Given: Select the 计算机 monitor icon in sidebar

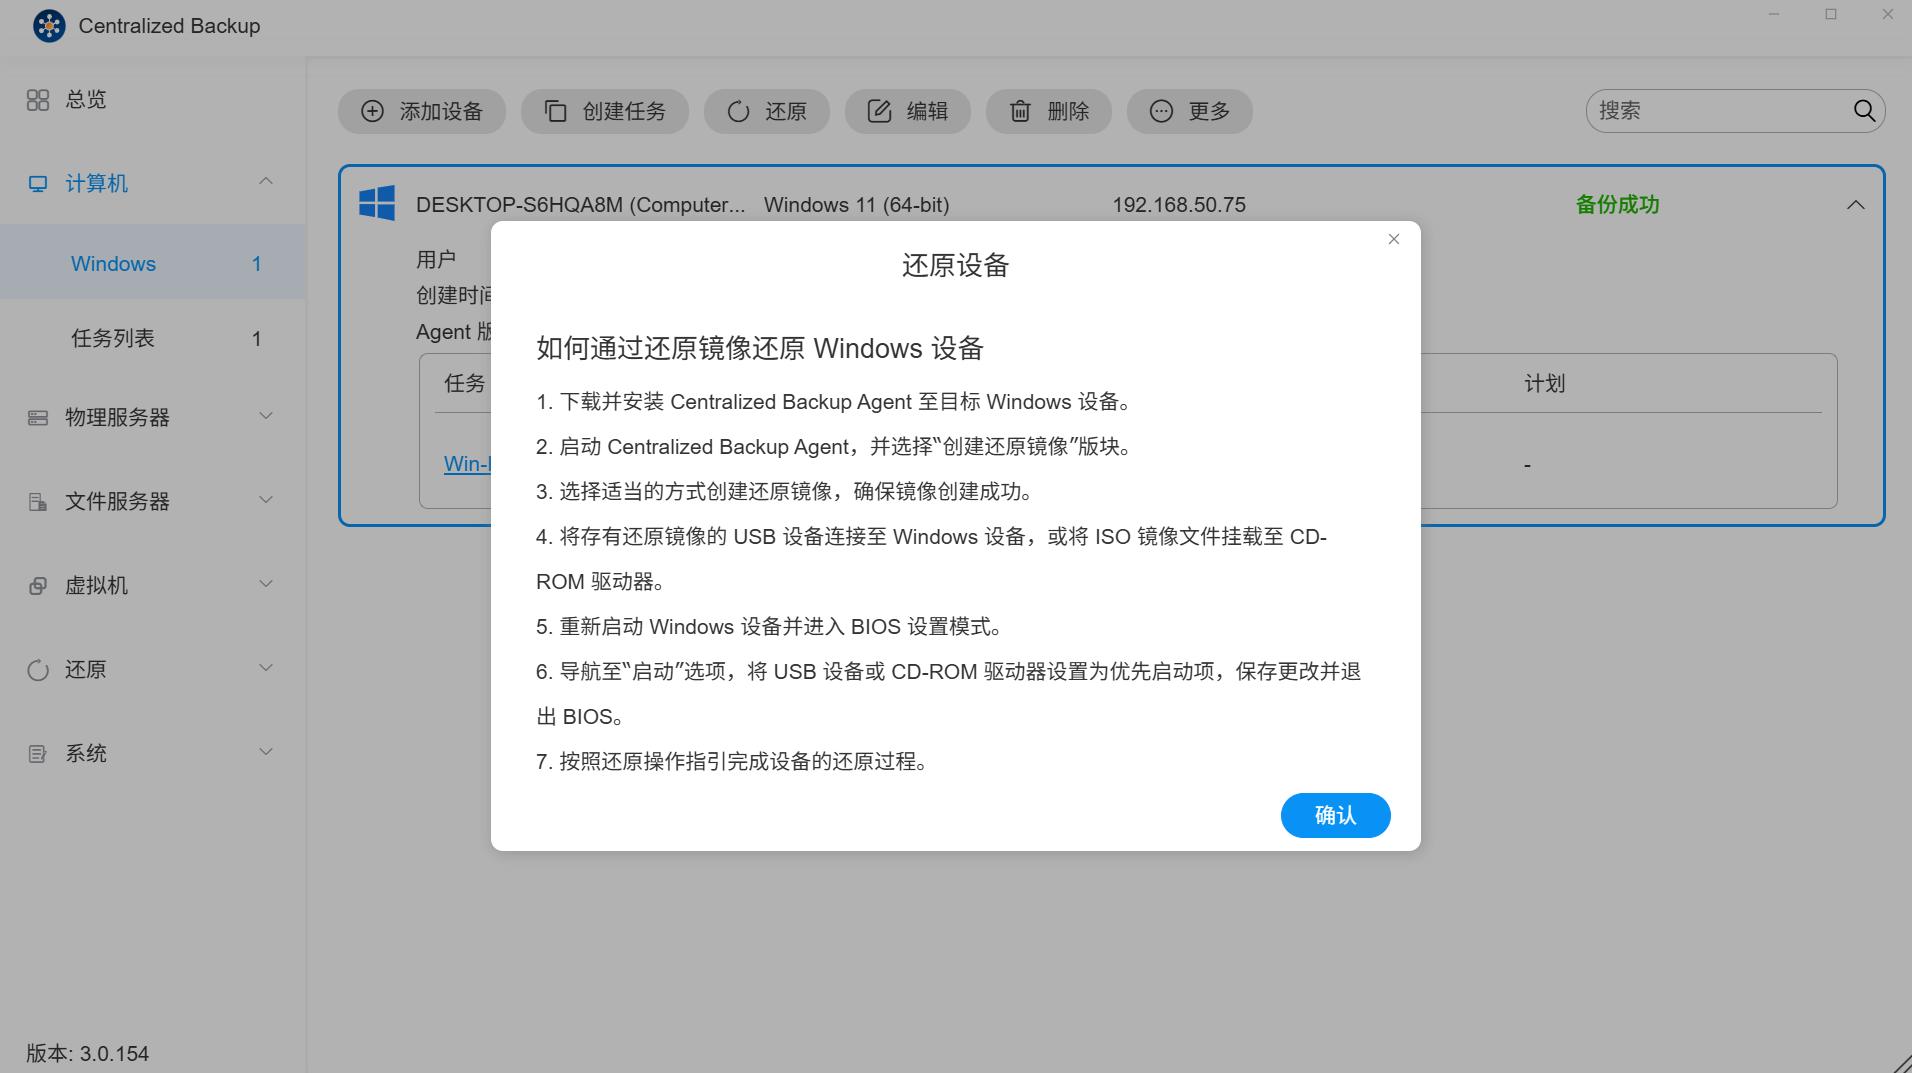Looking at the screenshot, I should pos(38,184).
